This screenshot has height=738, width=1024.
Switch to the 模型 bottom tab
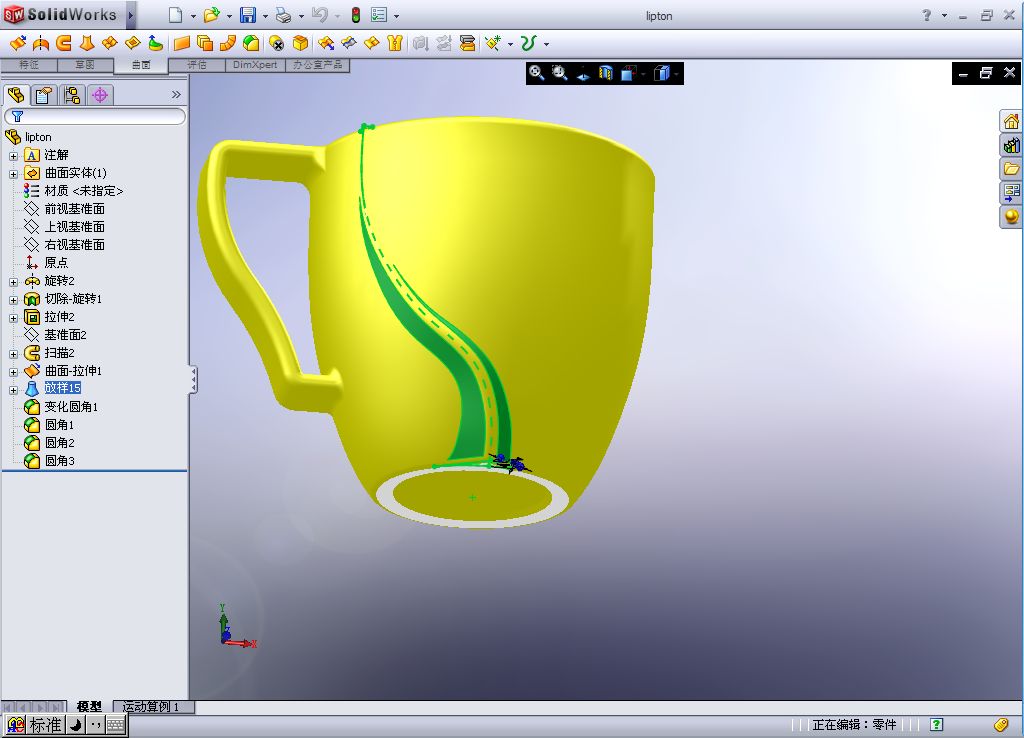89,707
